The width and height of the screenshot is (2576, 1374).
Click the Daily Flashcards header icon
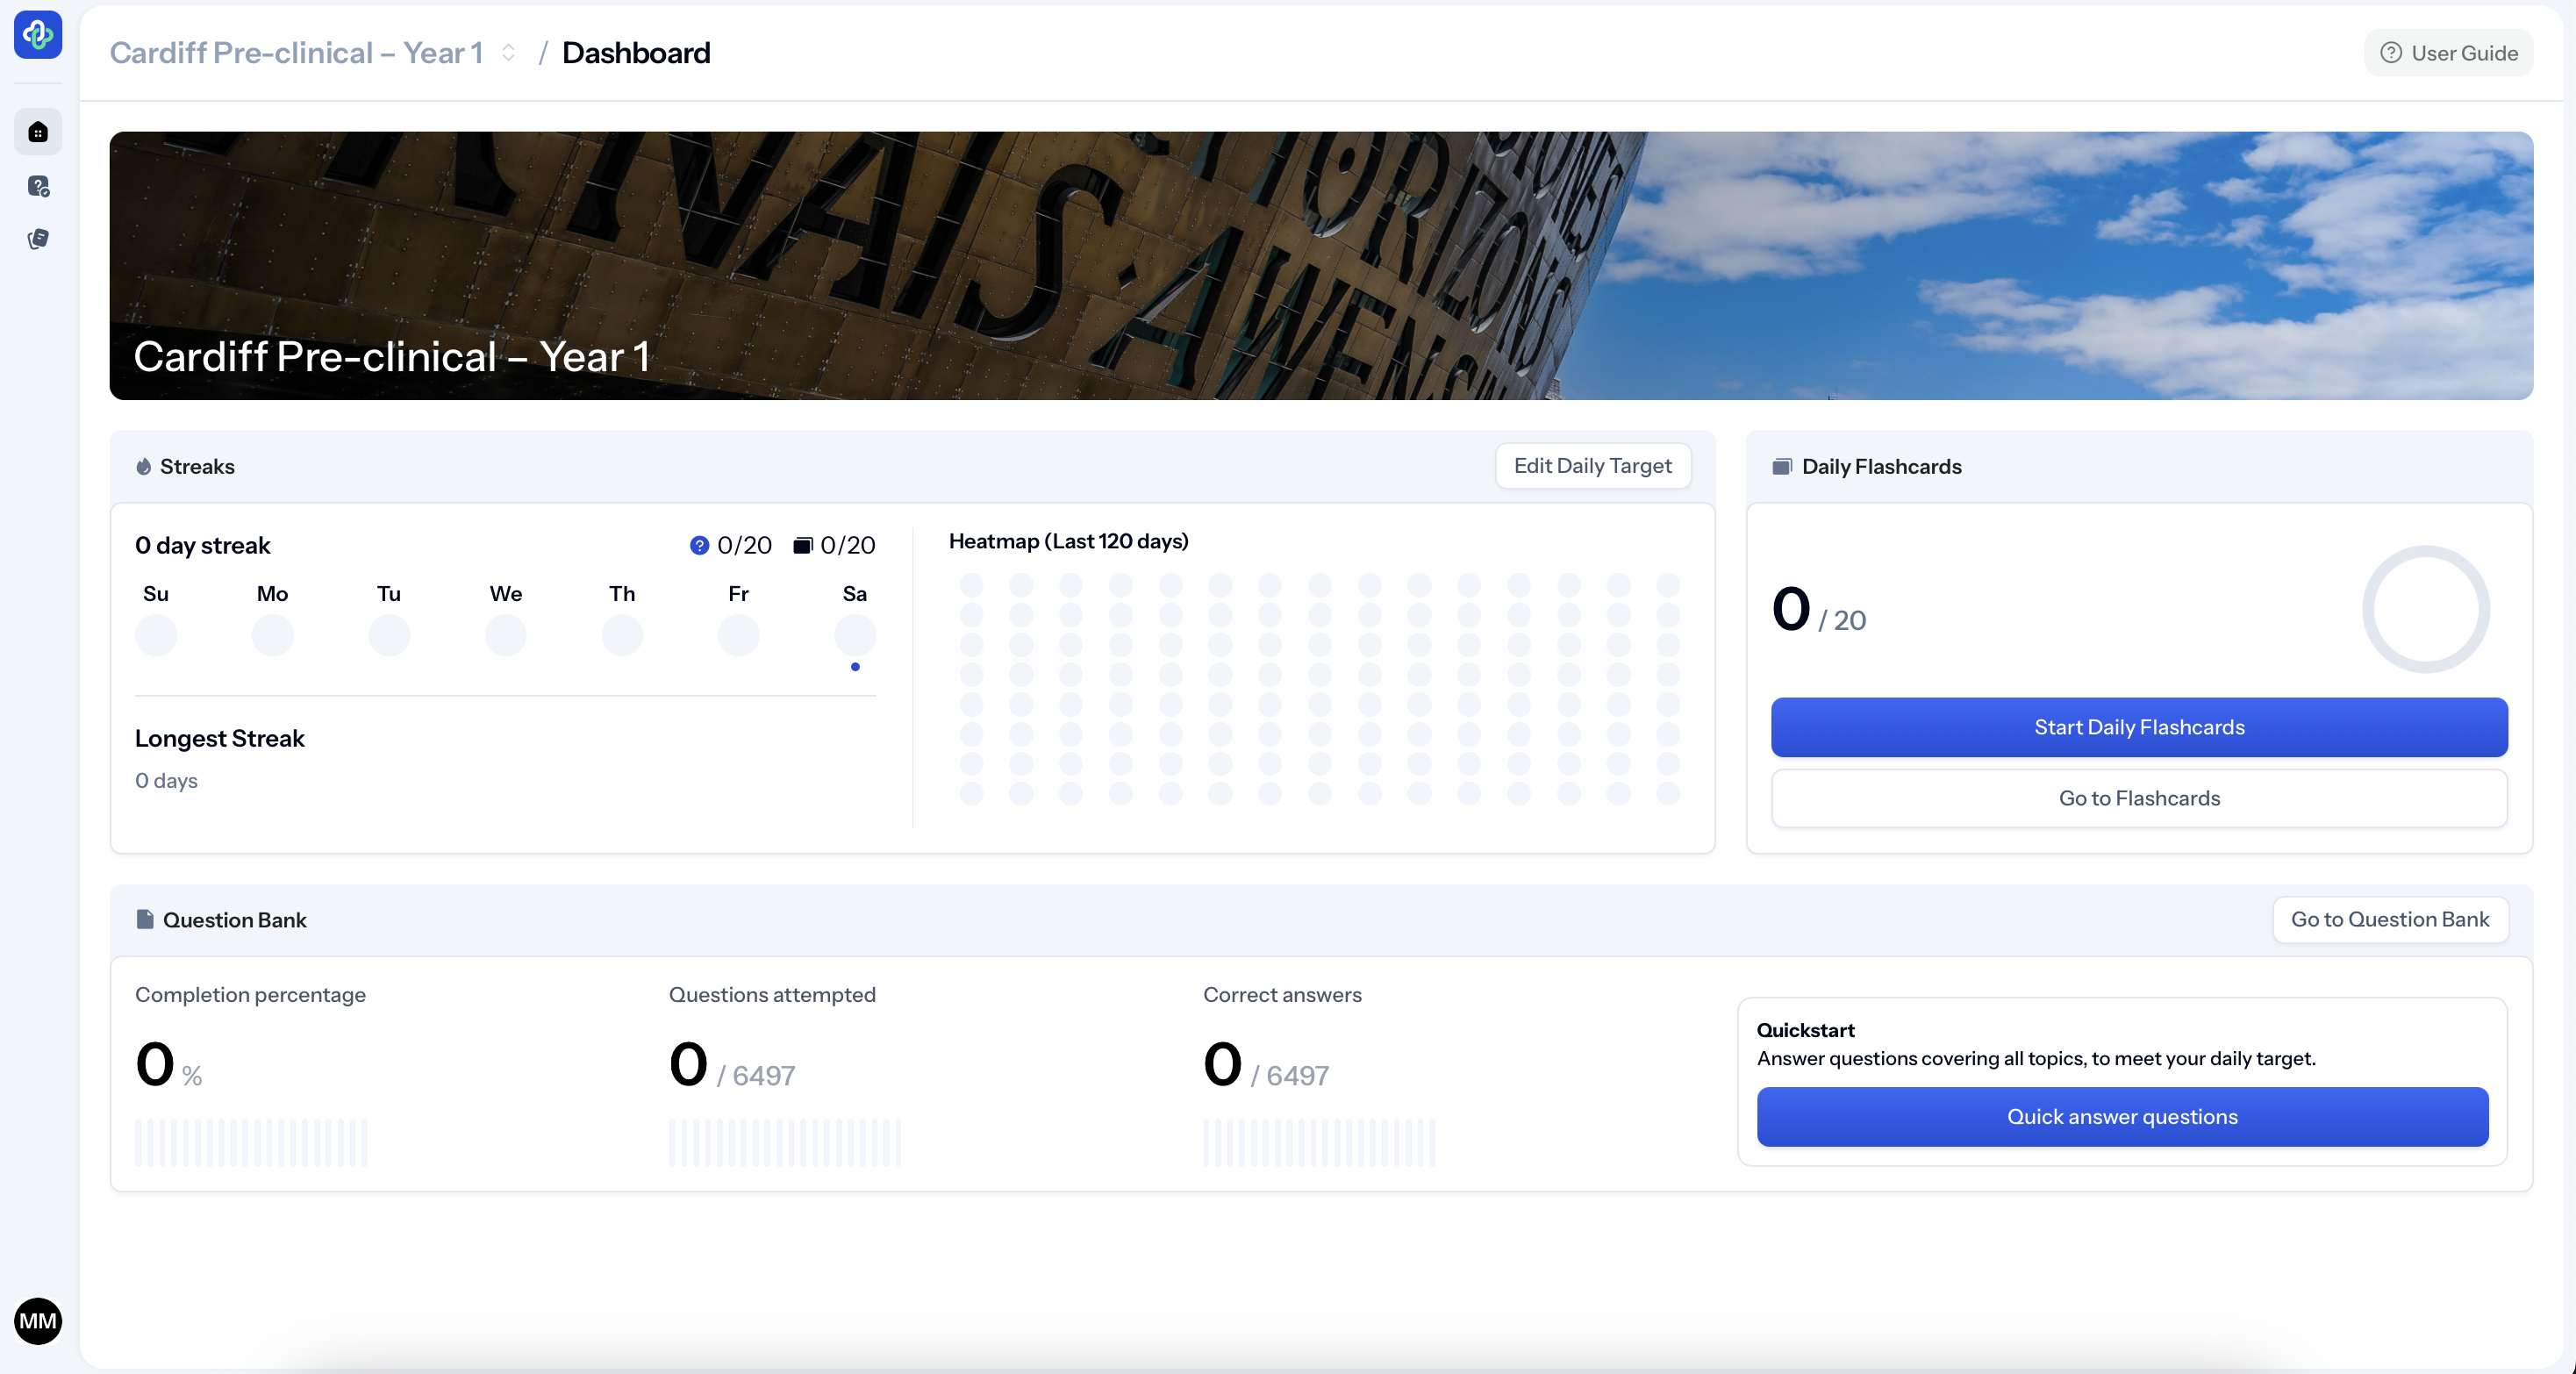point(1781,467)
